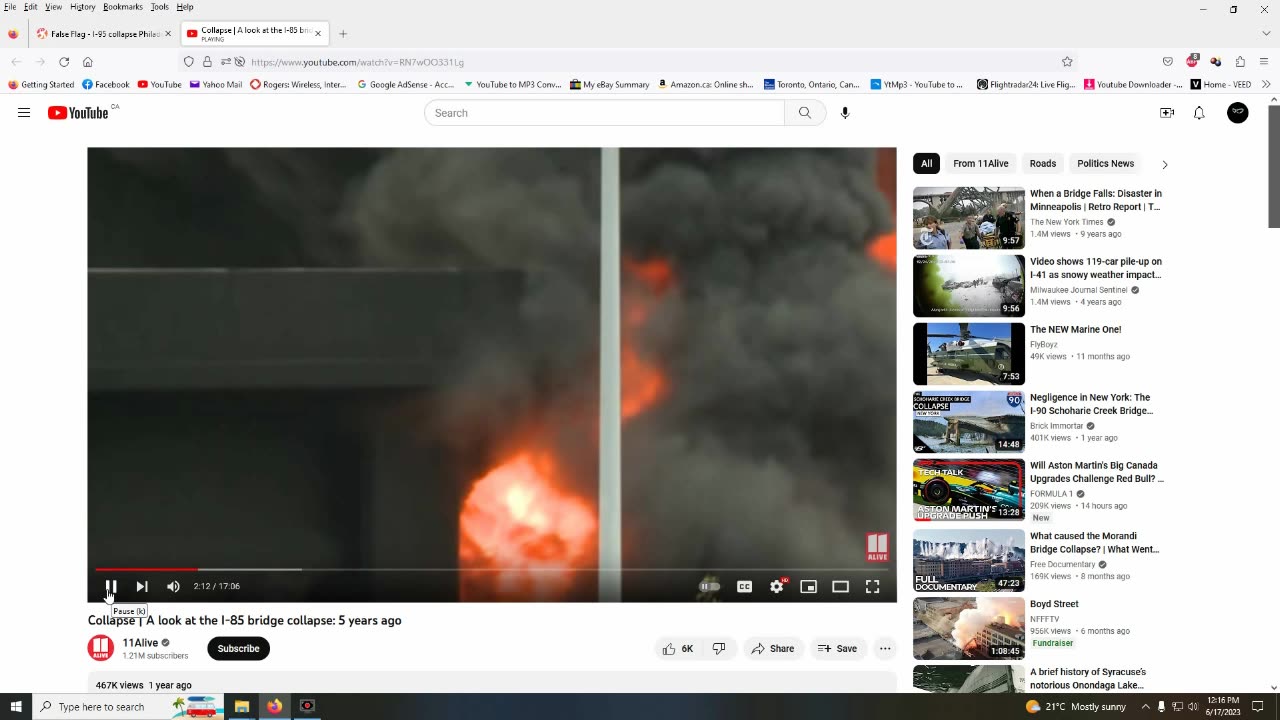
Task: Close the Collapse YouTube tab
Action: pyautogui.click(x=318, y=34)
